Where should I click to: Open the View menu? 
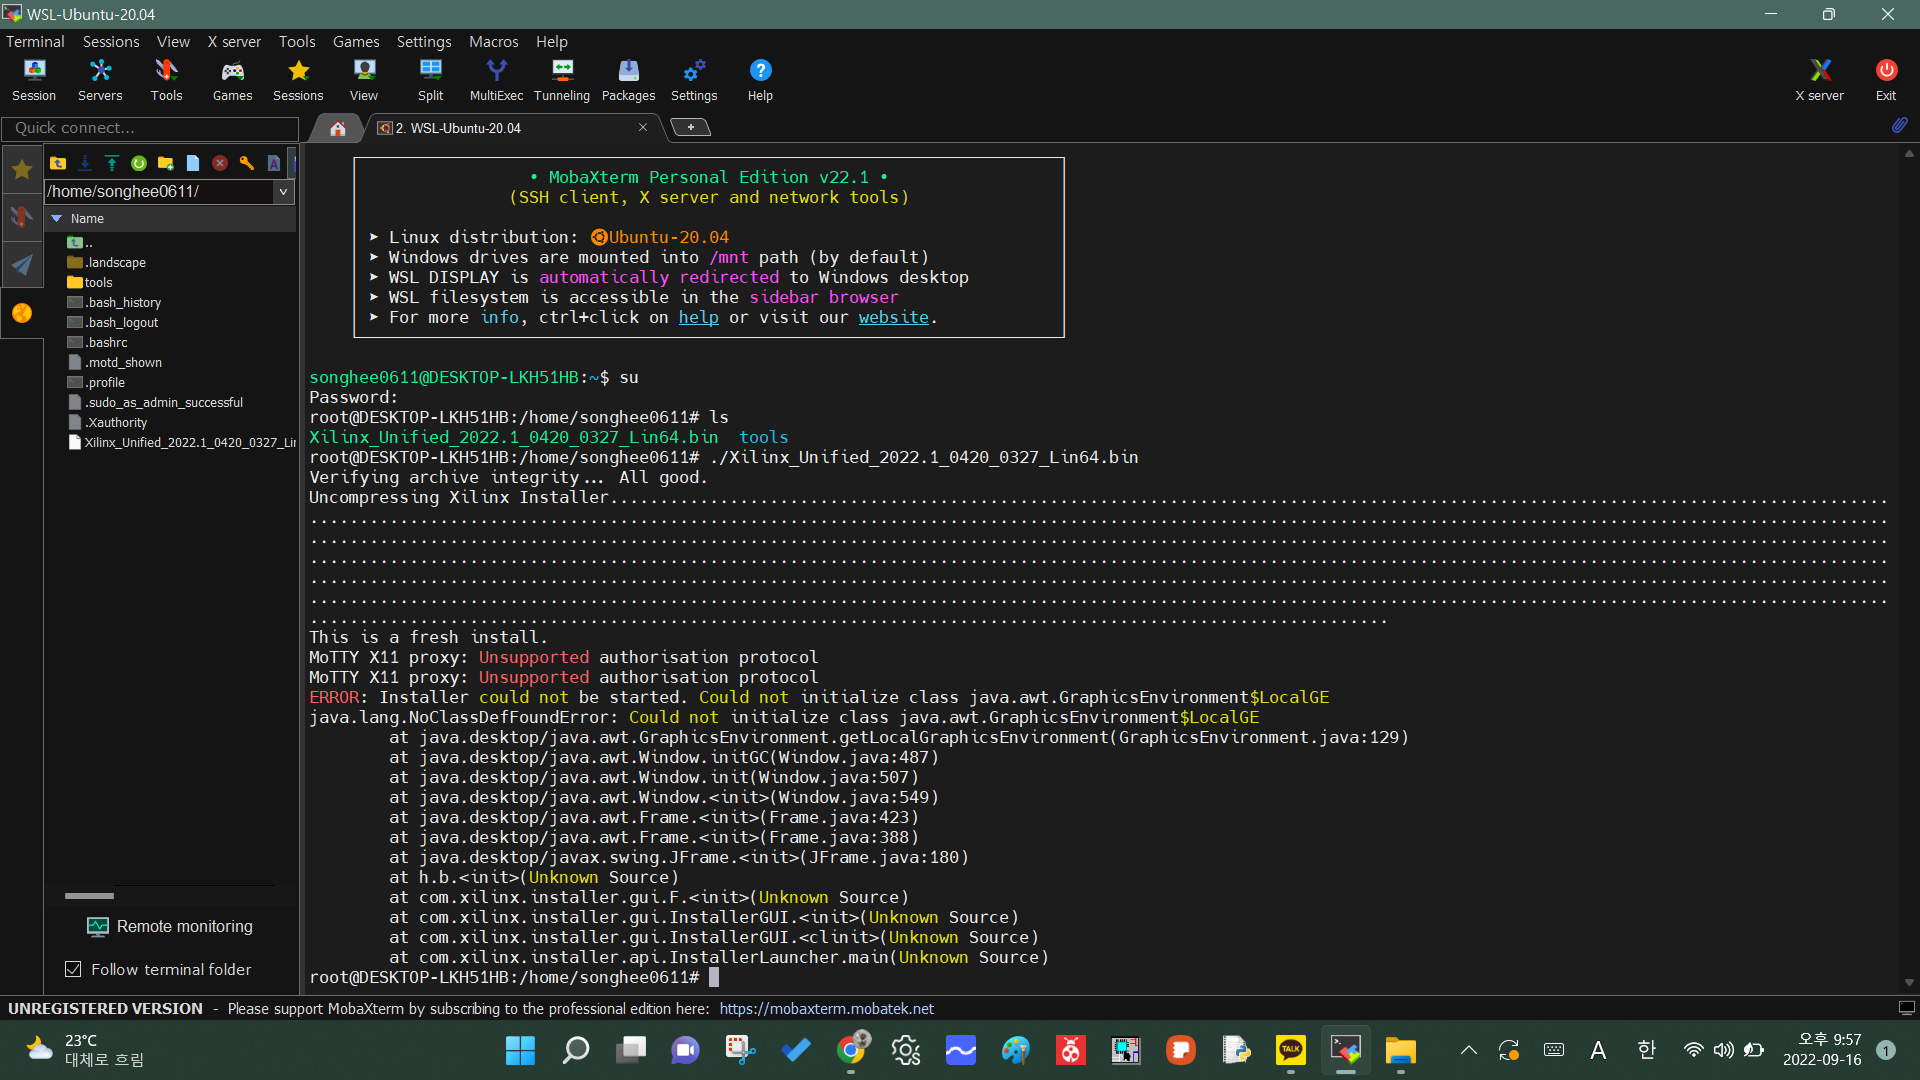(x=173, y=41)
